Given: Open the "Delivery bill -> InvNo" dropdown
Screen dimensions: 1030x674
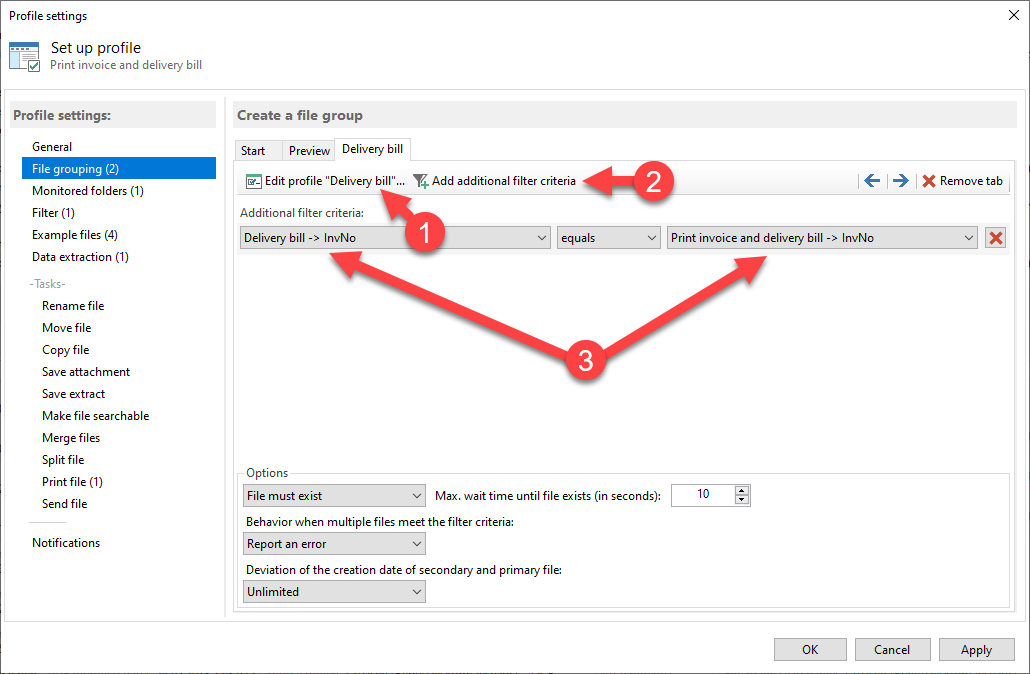Looking at the screenshot, I should coord(395,238).
